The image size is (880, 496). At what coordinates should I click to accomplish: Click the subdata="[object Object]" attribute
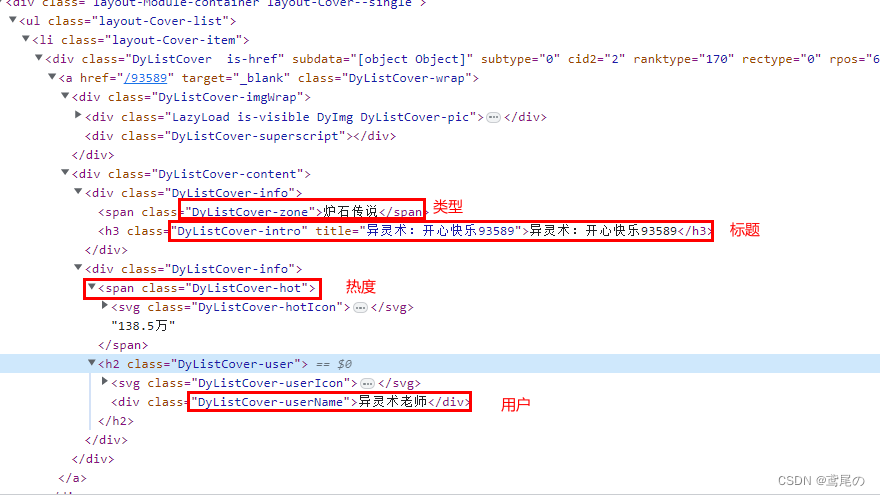pyautogui.click(x=383, y=59)
